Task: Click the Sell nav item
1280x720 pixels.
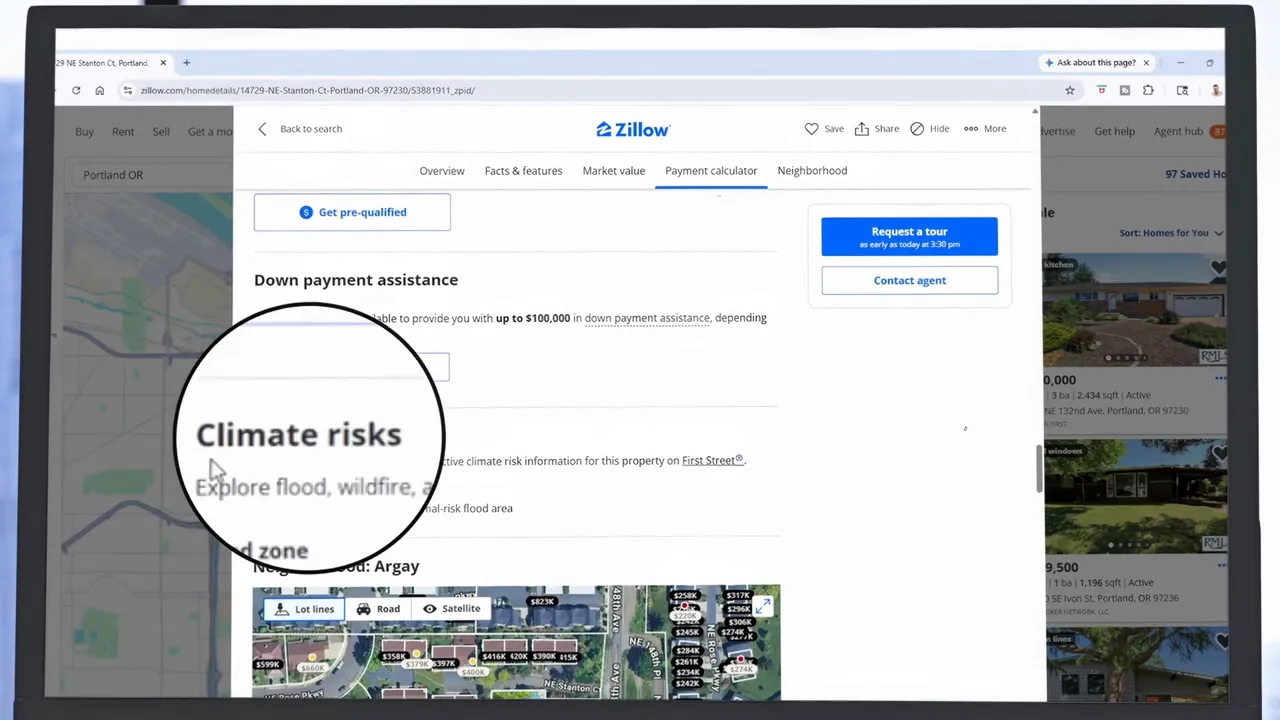Action: (161, 132)
